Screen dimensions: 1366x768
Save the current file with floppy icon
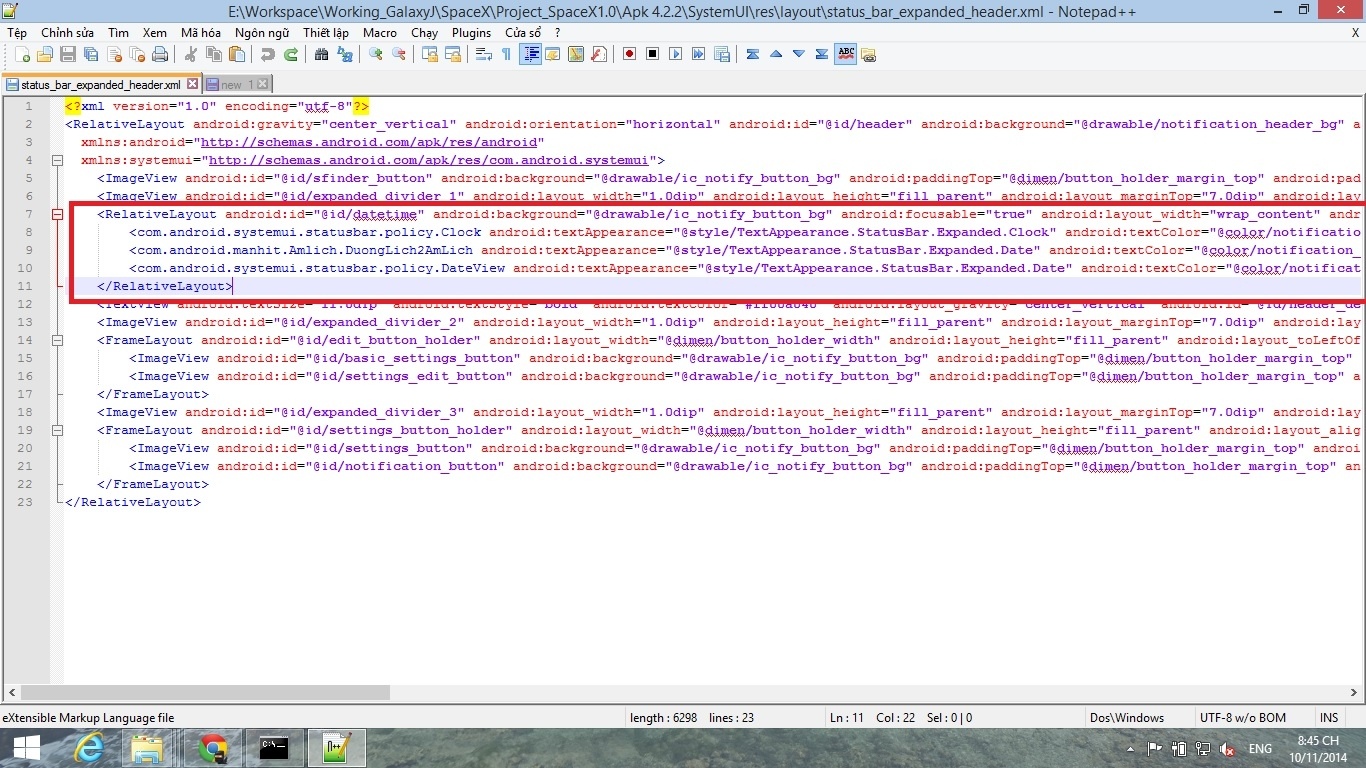tap(68, 54)
